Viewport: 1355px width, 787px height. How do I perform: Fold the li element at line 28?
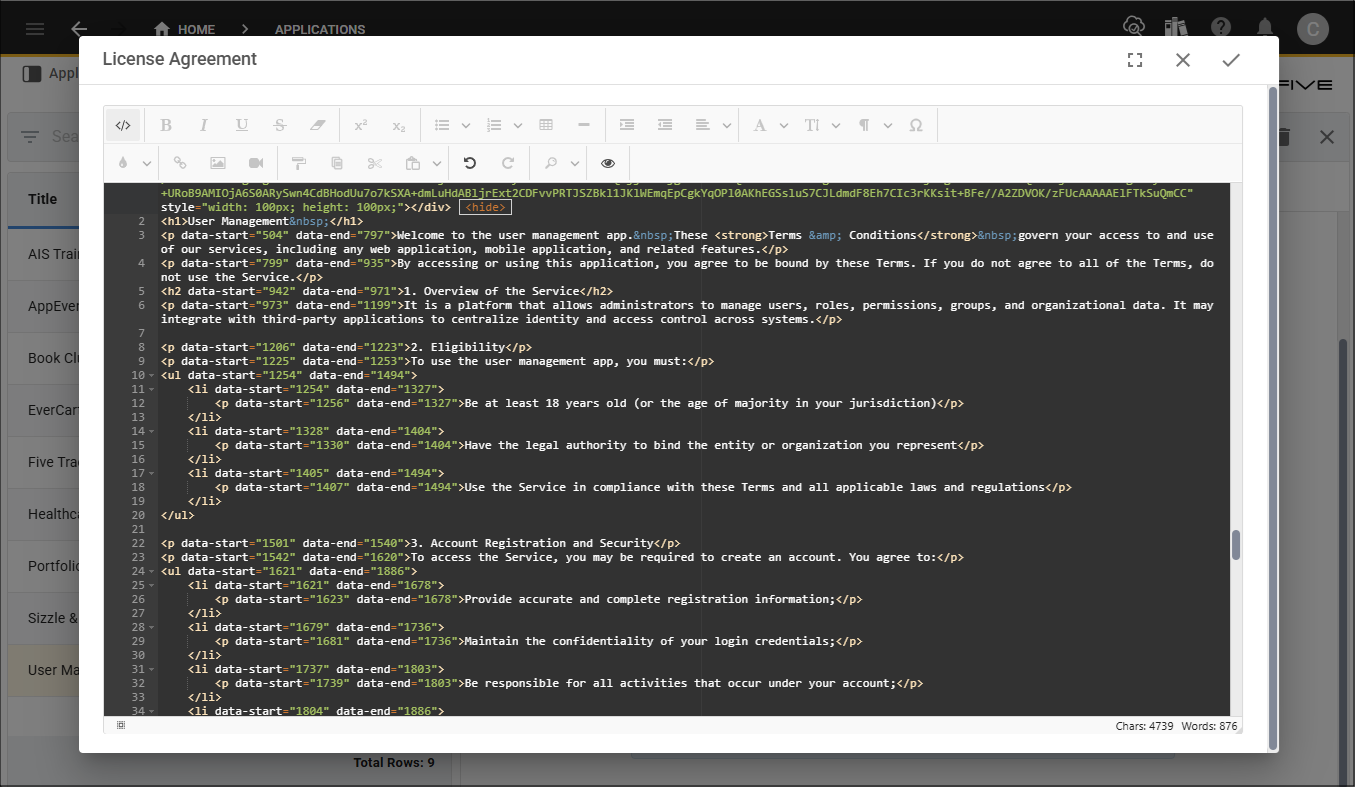coord(151,628)
